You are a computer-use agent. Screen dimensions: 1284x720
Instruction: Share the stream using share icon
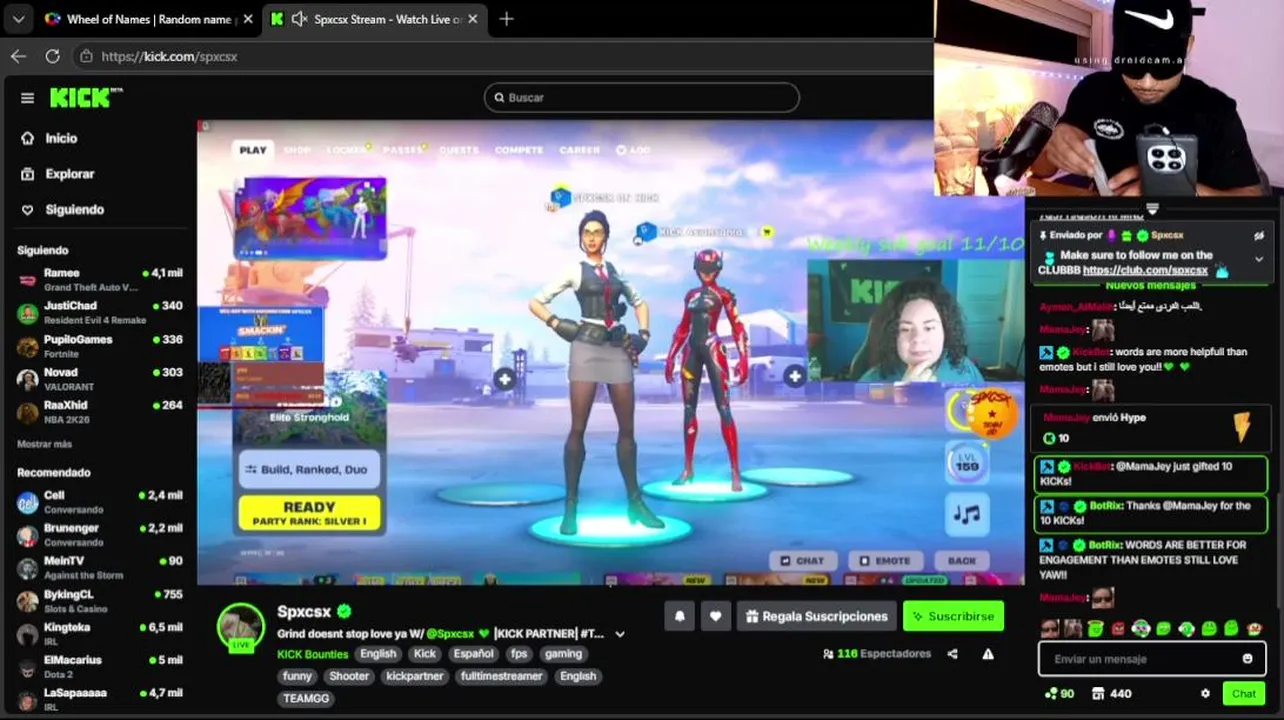(x=952, y=654)
